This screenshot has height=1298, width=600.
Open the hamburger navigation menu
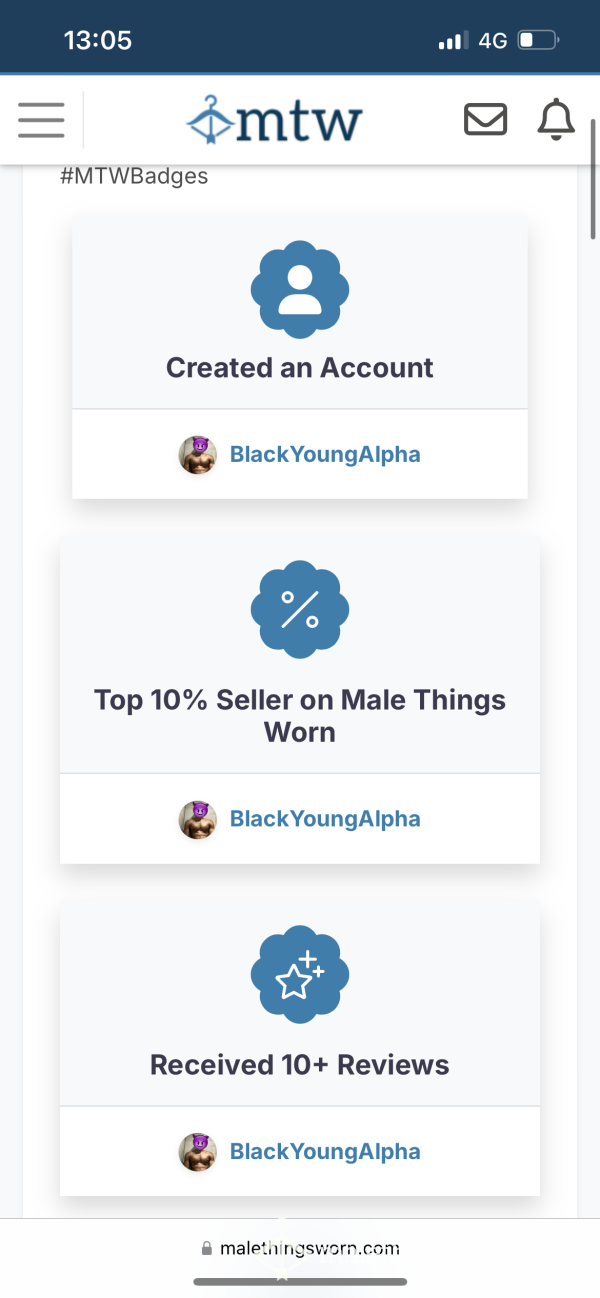pyautogui.click(x=41, y=120)
